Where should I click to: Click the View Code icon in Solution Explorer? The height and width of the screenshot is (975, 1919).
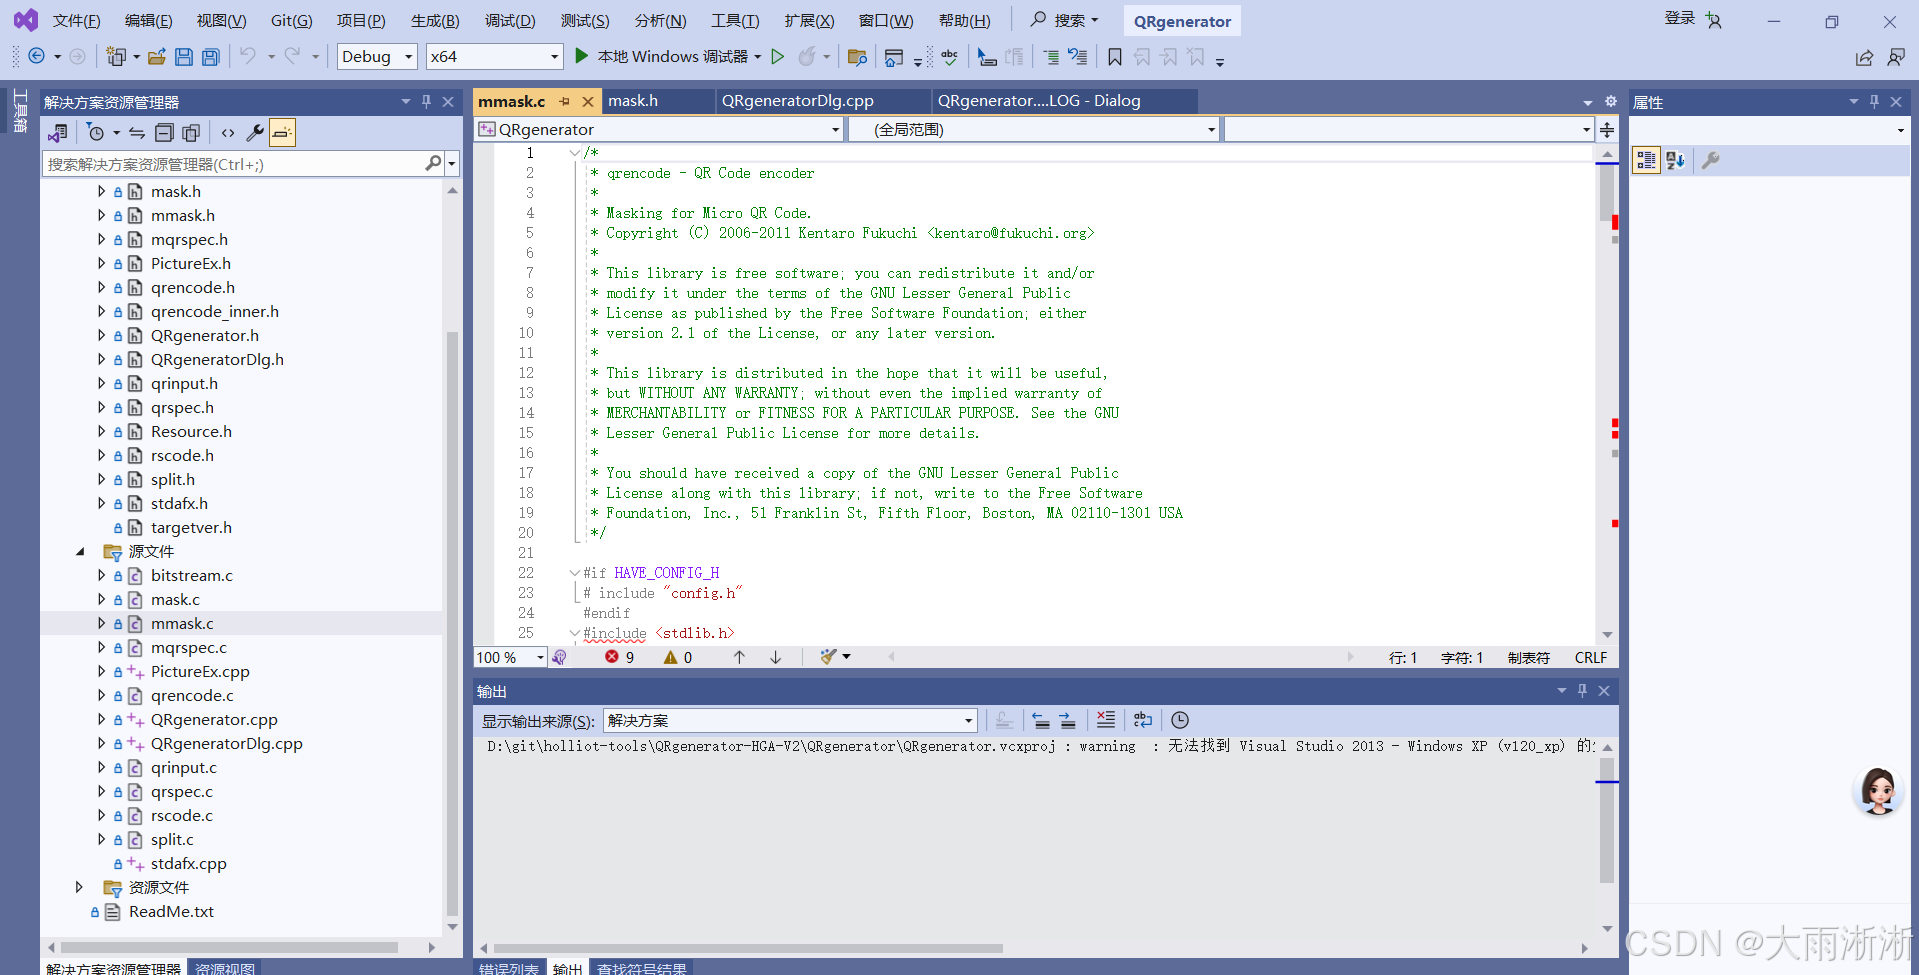pos(228,132)
